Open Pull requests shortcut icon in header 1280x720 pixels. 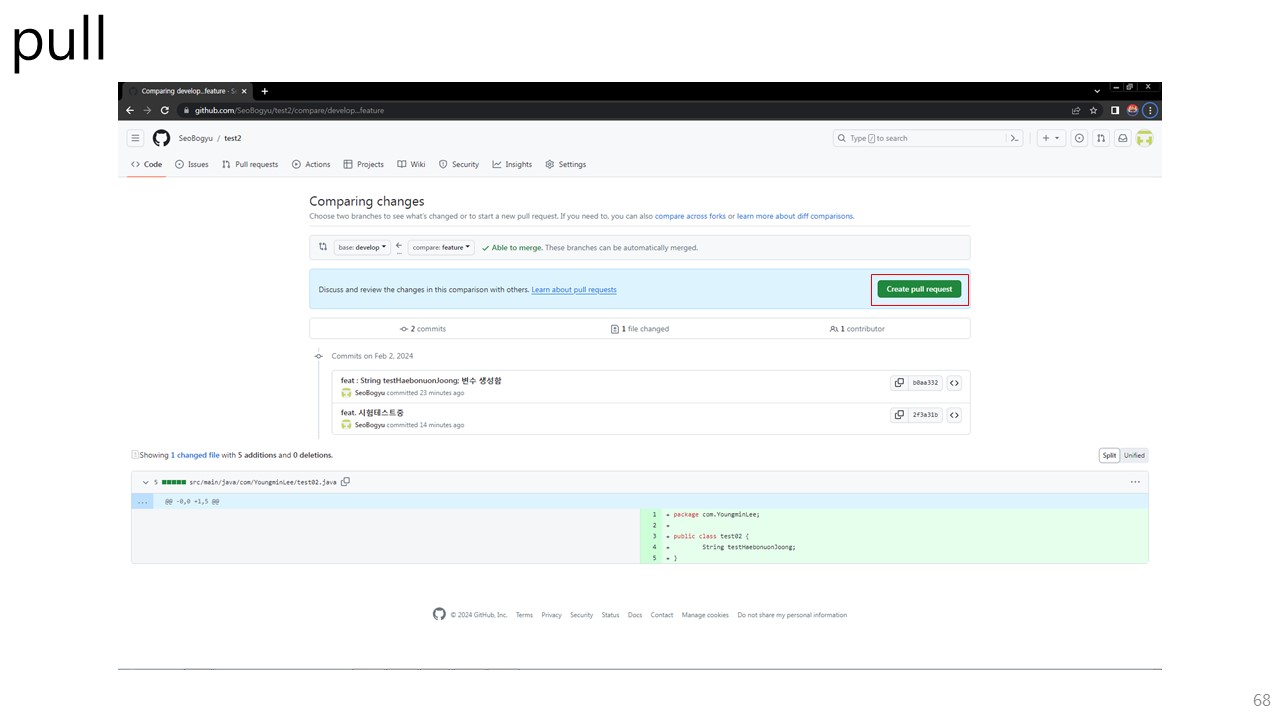pos(1101,138)
